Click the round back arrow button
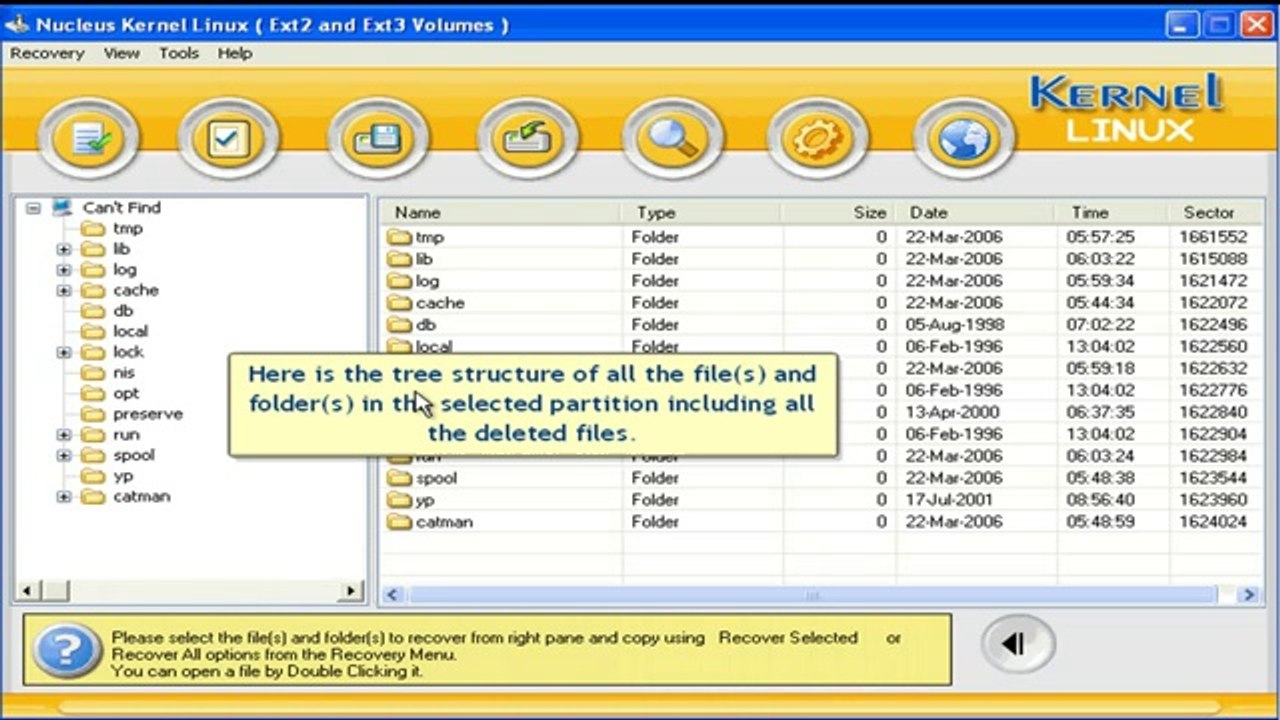This screenshot has height=720, width=1280. pyautogui.click(x=1017, y=643)
